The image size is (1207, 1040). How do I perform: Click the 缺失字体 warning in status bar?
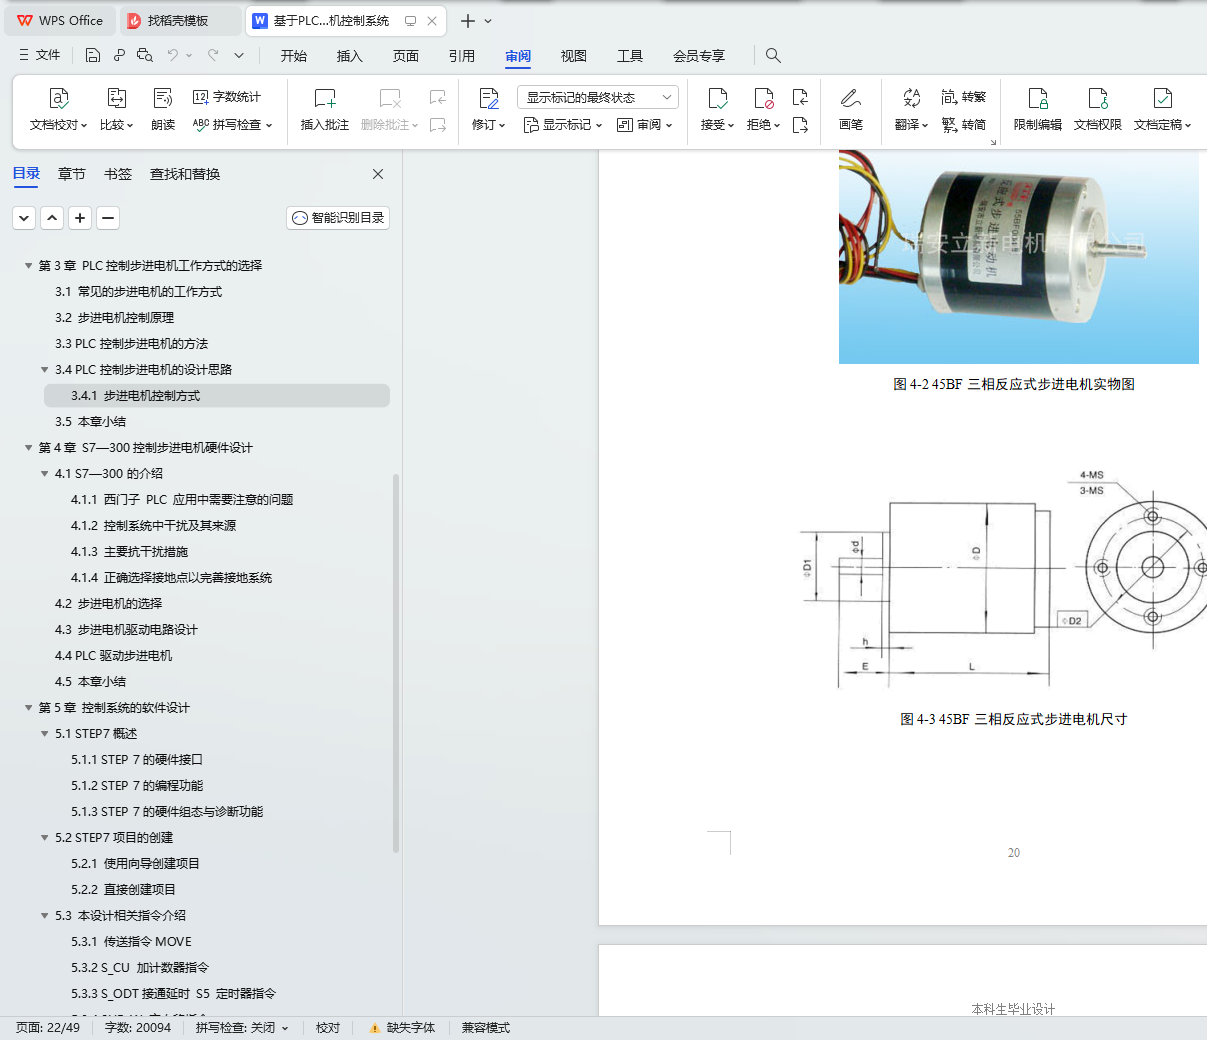coord(402,1028)
